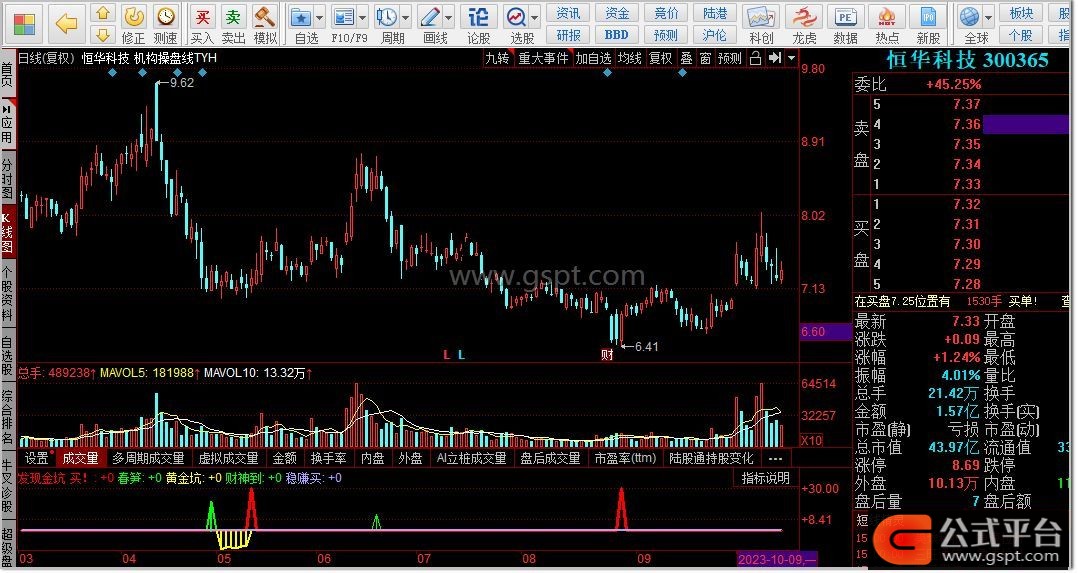Click the 预测 button in the top toolbar
Viewport: 1078px width, 573px height.
[x=666, y=34]
